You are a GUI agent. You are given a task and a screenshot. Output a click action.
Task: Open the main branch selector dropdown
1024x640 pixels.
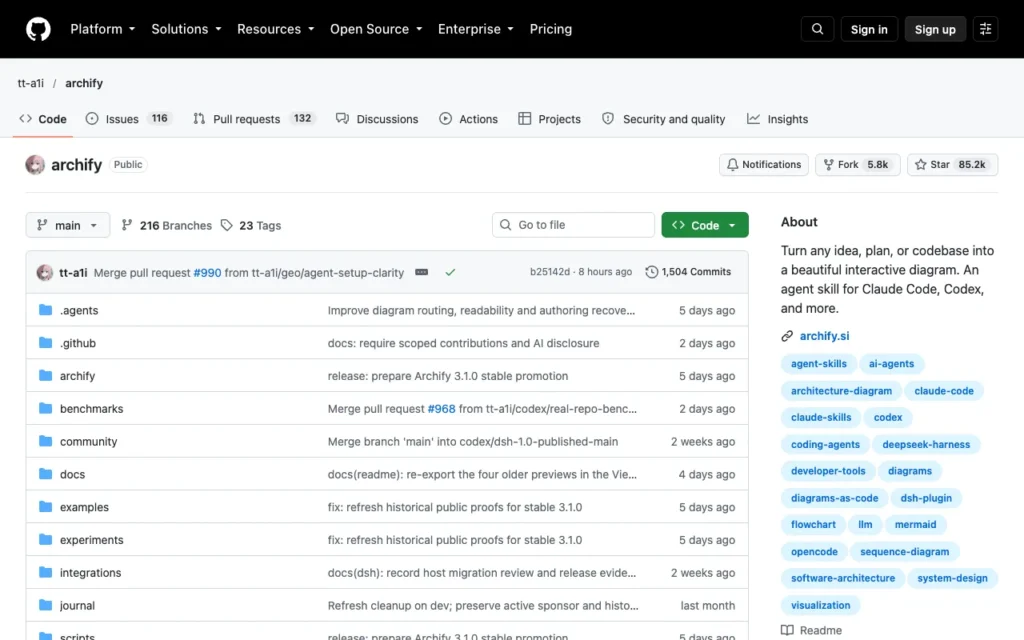coord(68,225)
